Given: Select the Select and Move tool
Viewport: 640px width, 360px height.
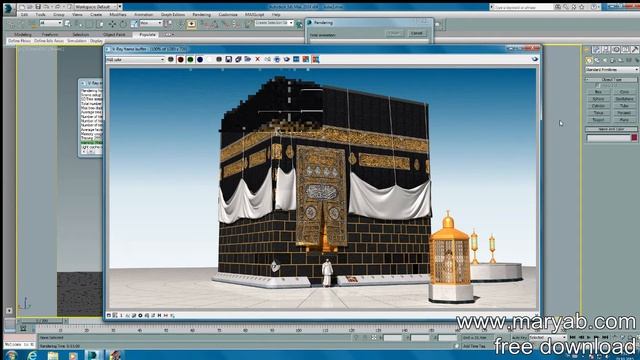Looking at the screenshot, I should coord(112,24).
